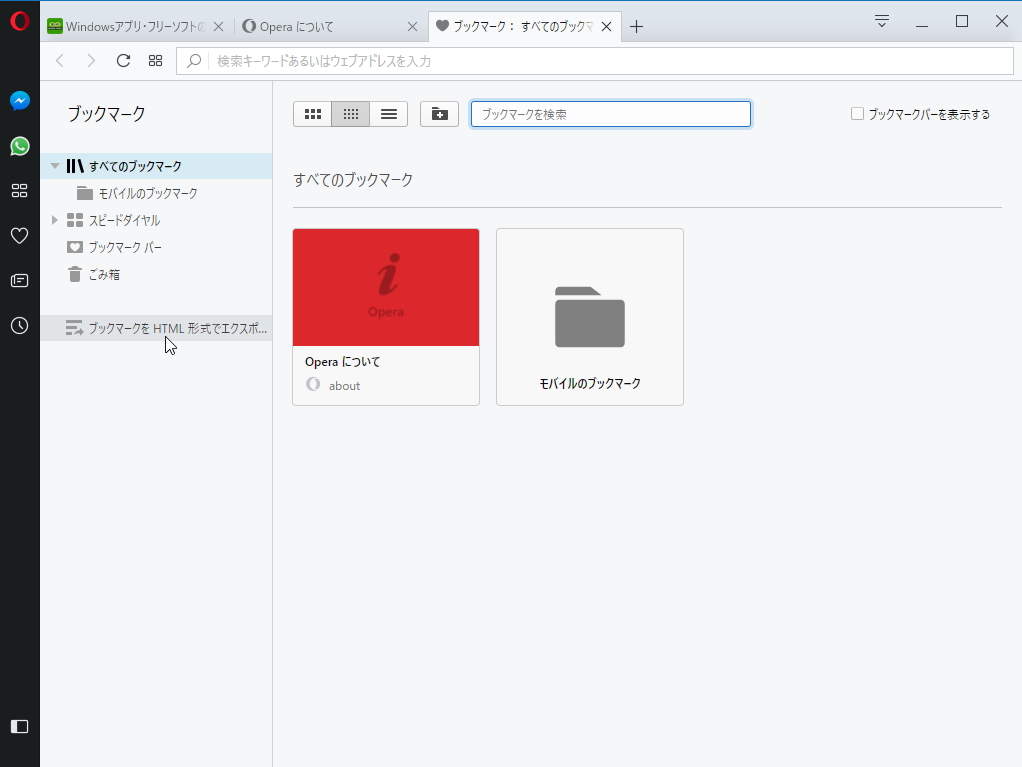Switch to large thumbnail view
The height and width of the screenshot is (767, 1022).
pos(313,114)
